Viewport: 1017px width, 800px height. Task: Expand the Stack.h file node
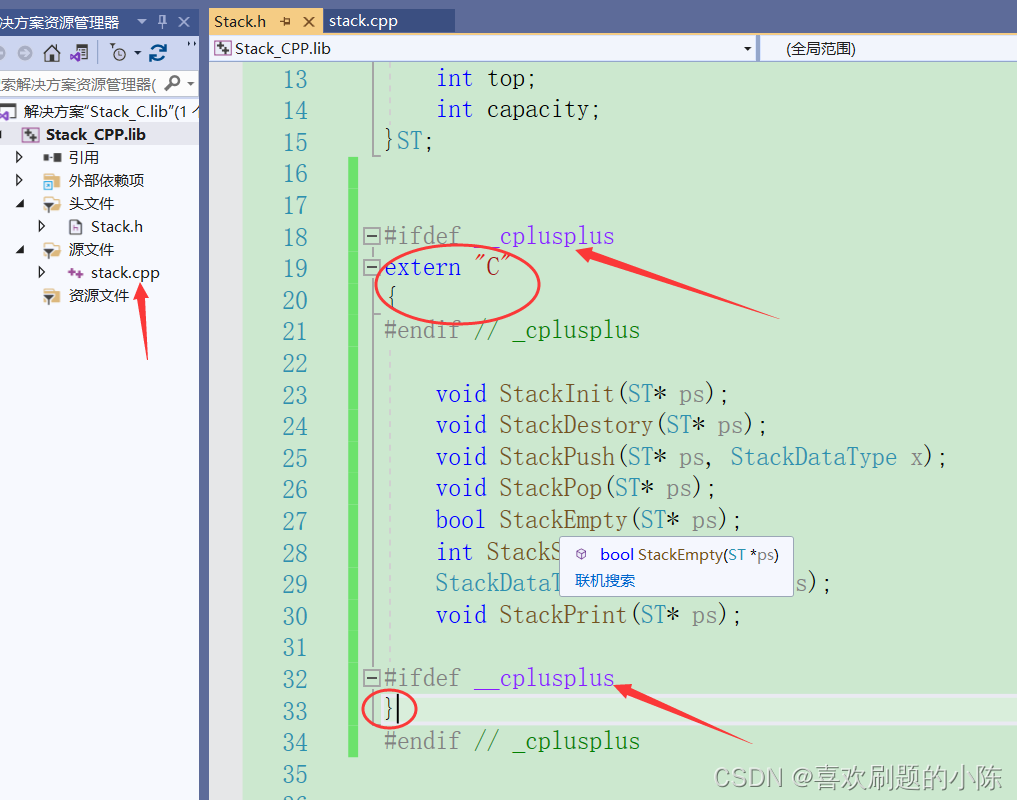click(42, 226)
